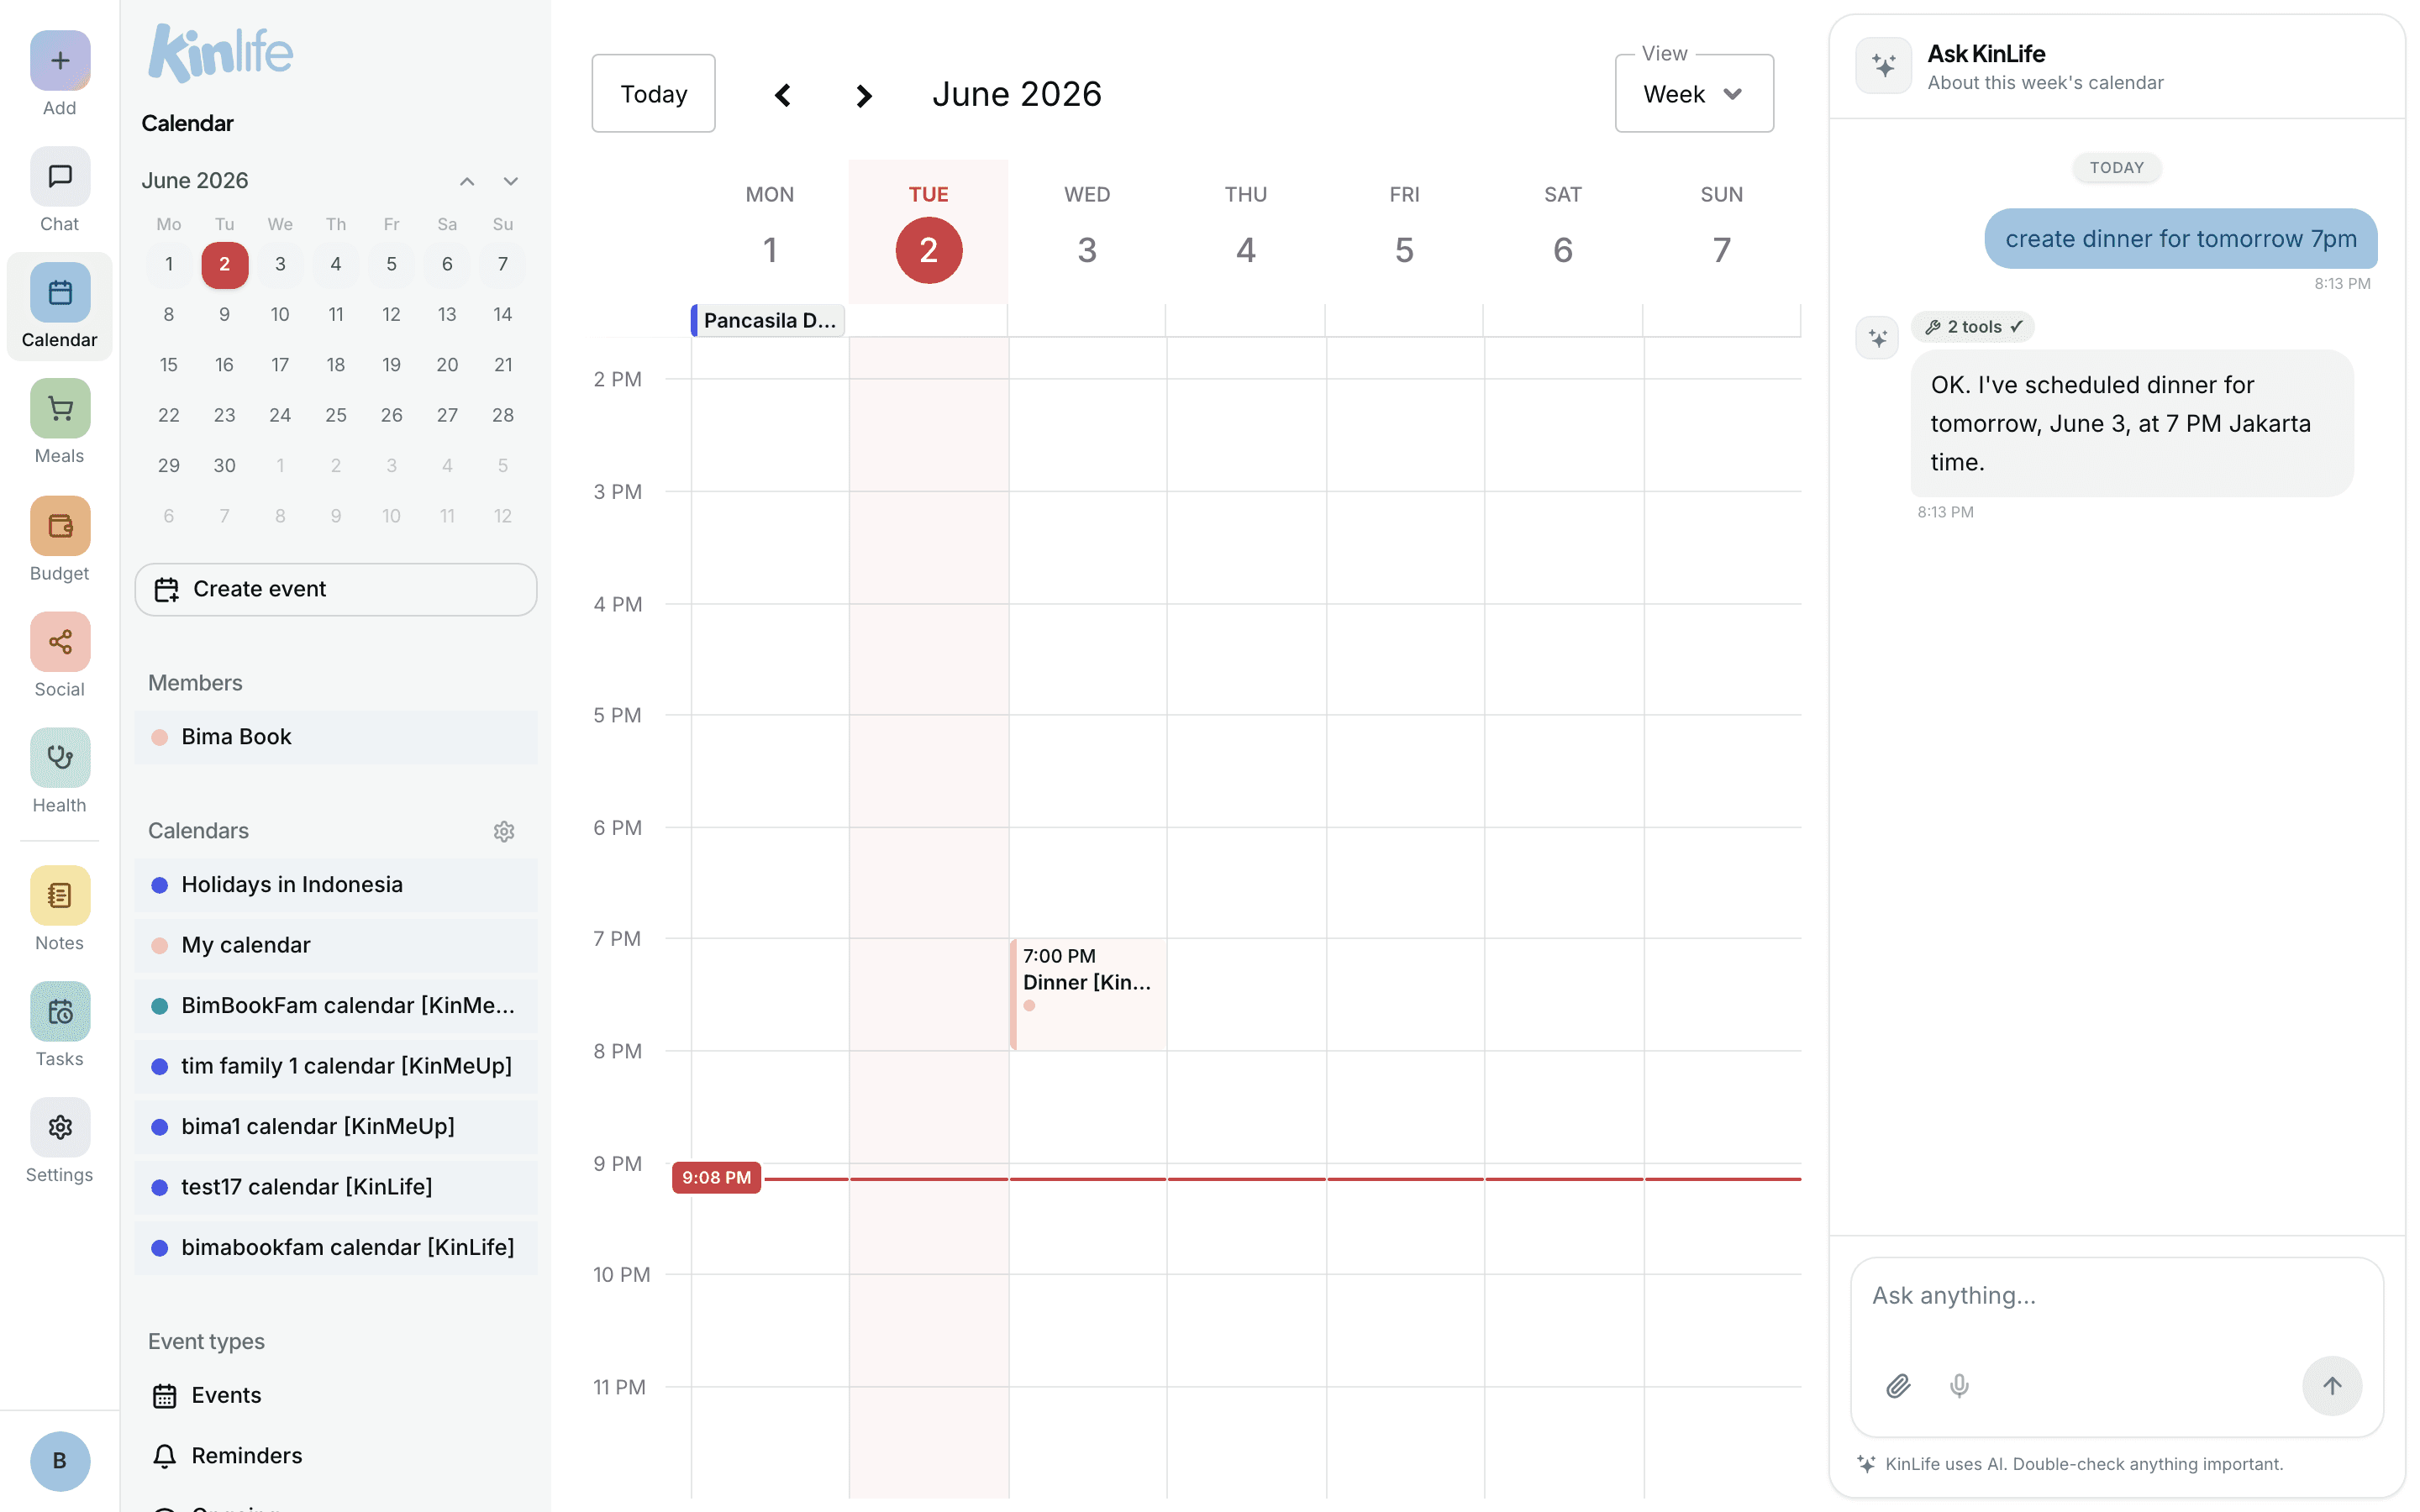Open the View Week dropdown
The image size is (2420, 1512).
[1694, 94]
